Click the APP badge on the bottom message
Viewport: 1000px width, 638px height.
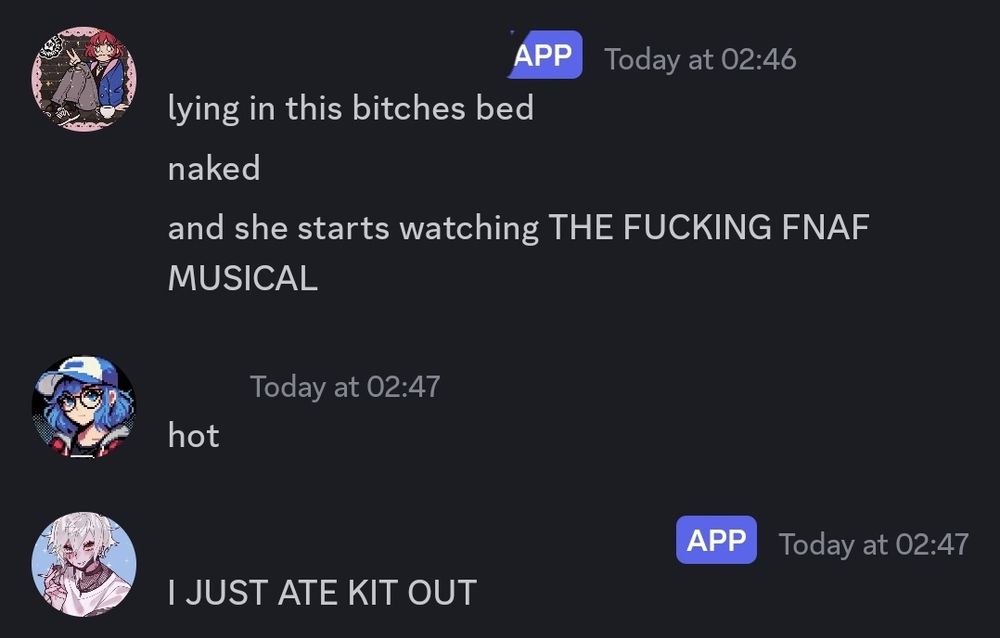[716, 541]
